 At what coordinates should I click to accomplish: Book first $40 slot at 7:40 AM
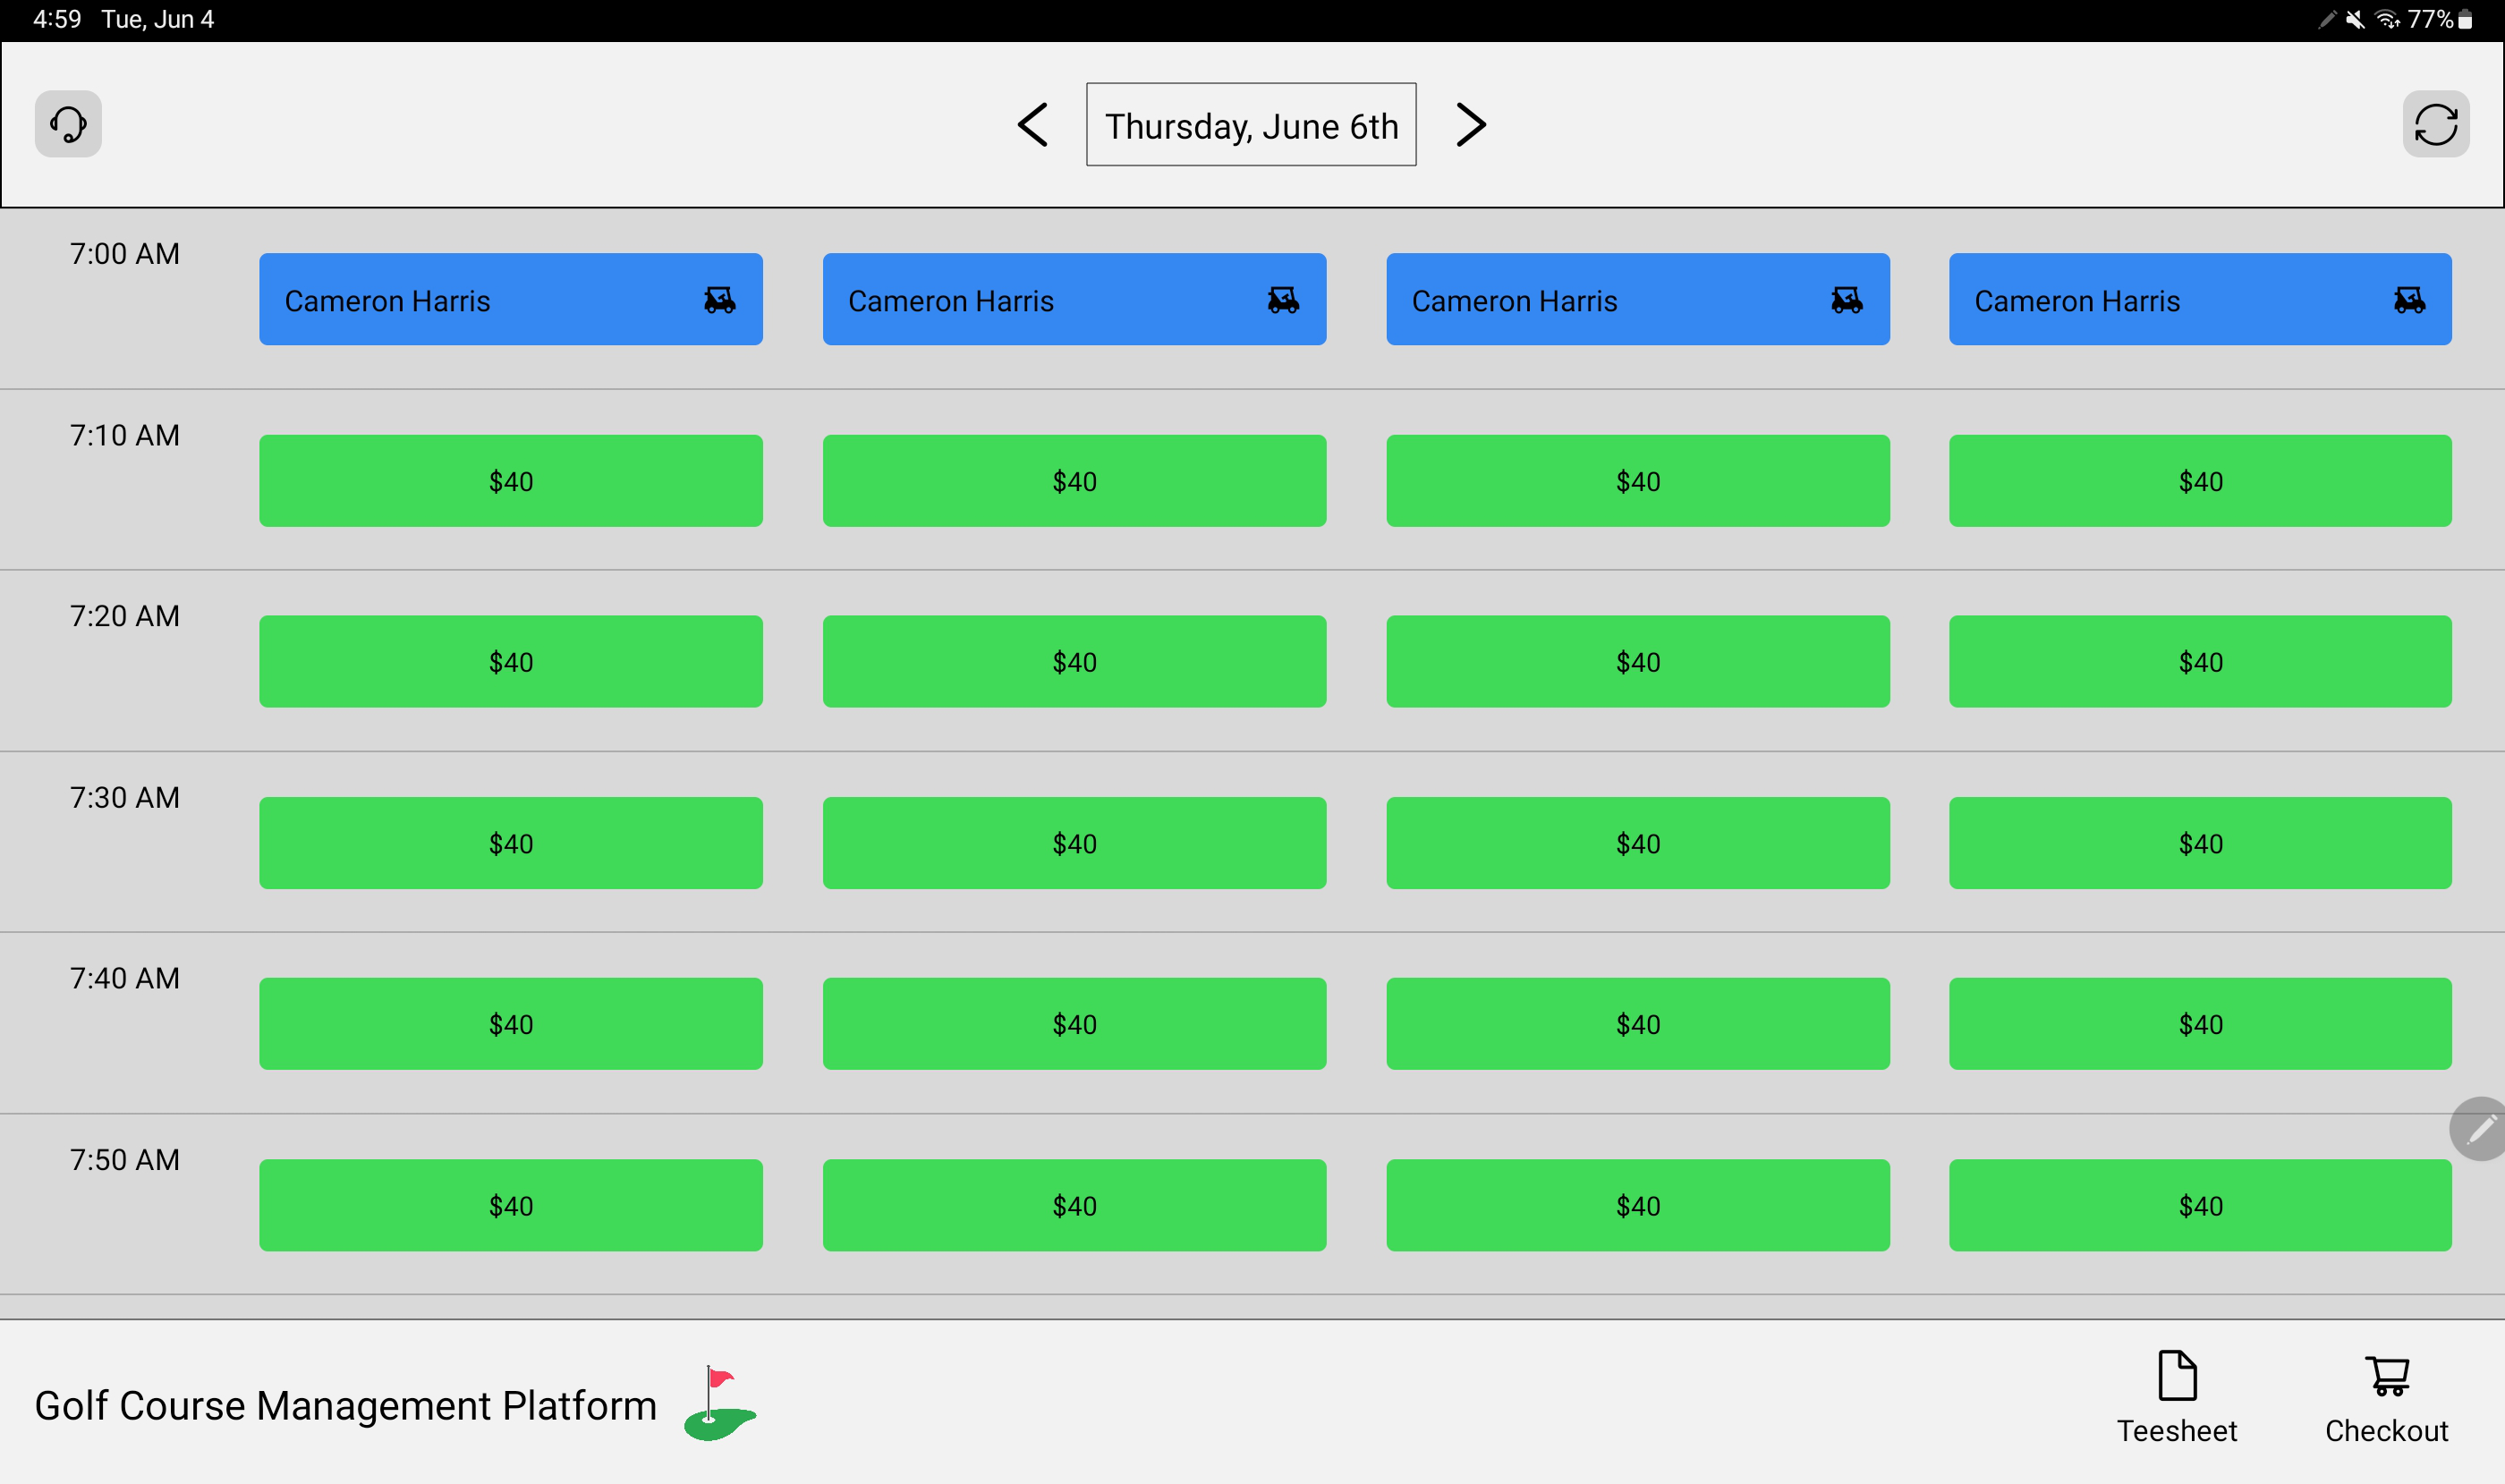tap(511, 1024)
